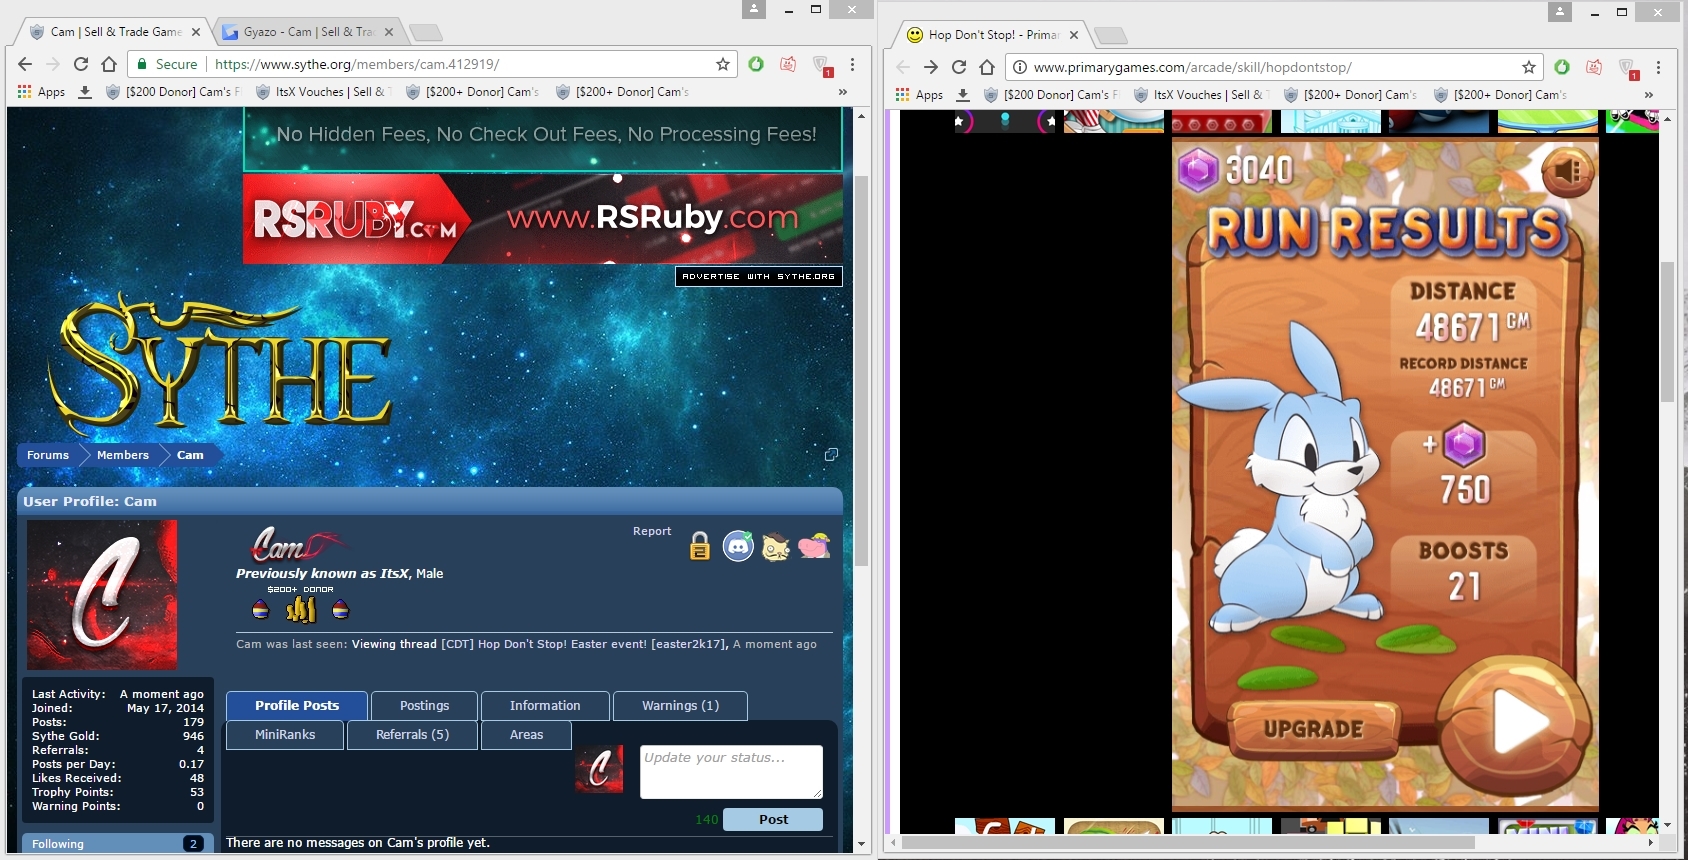The image size is (1688, 860).
Task: Go Back in the PrimaryGames browser window
Action: [903, 67]
